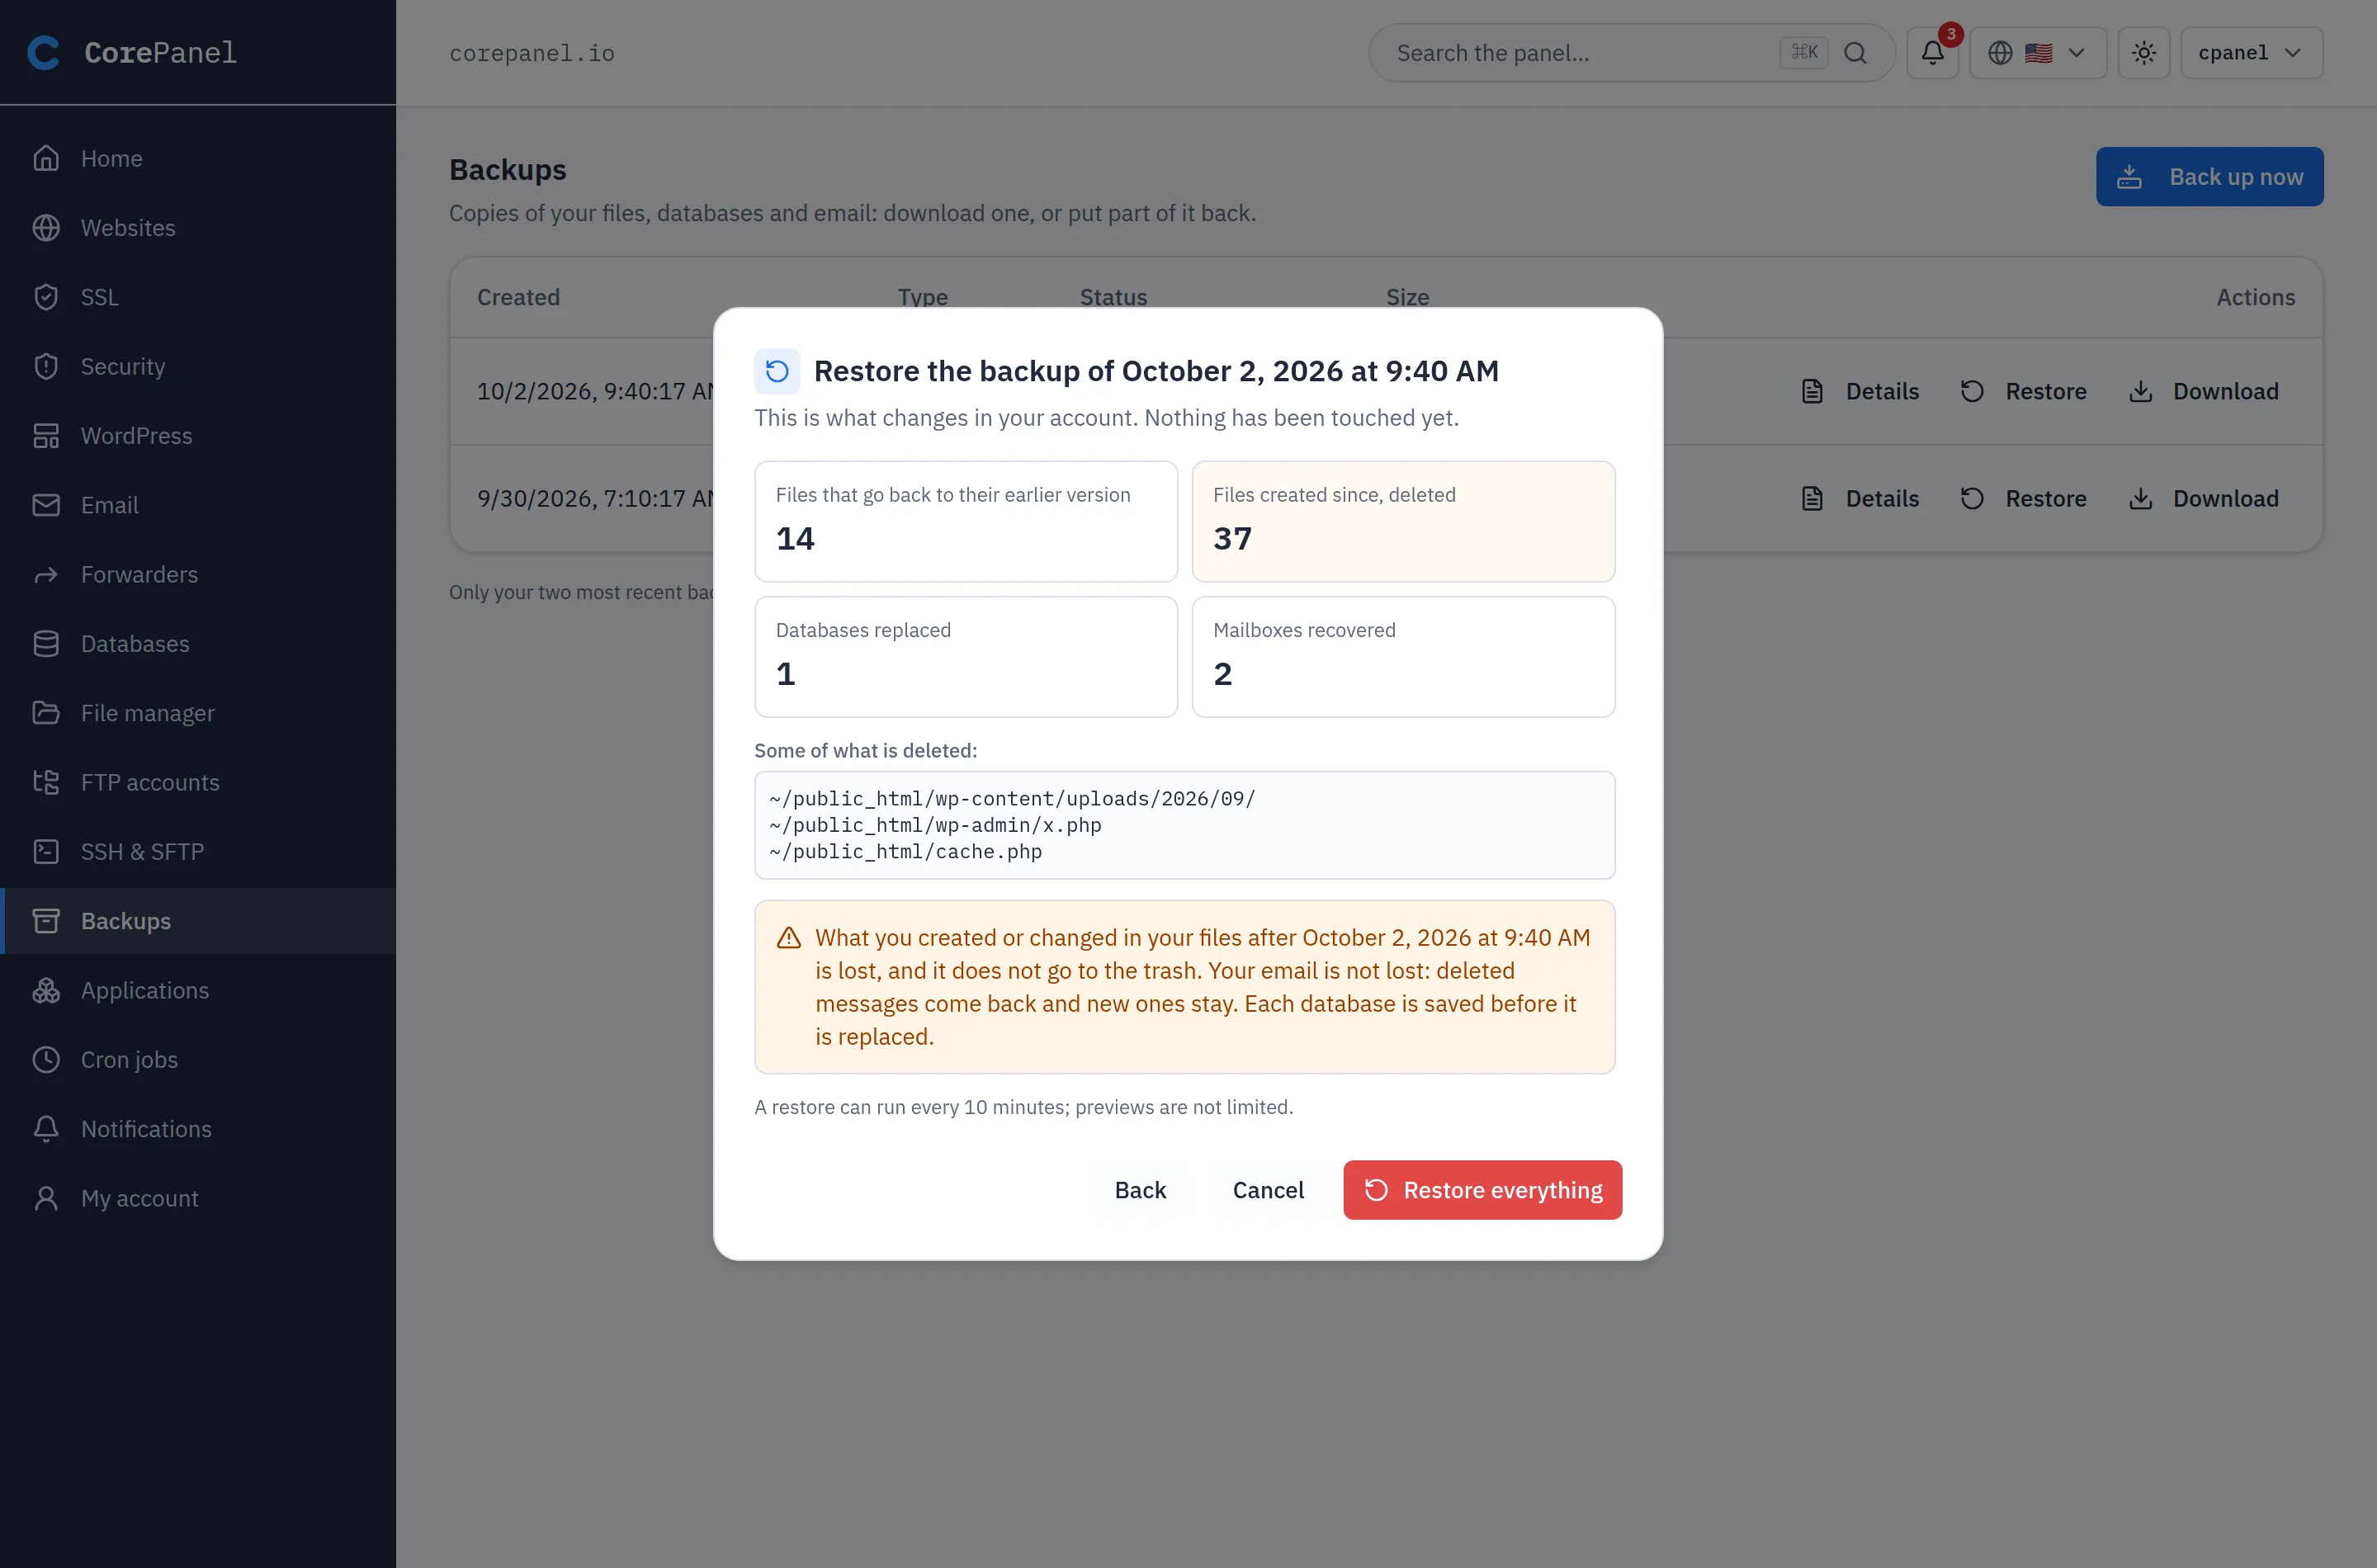Download the 10/2/2026 backup

click(x=2203, y=392)
